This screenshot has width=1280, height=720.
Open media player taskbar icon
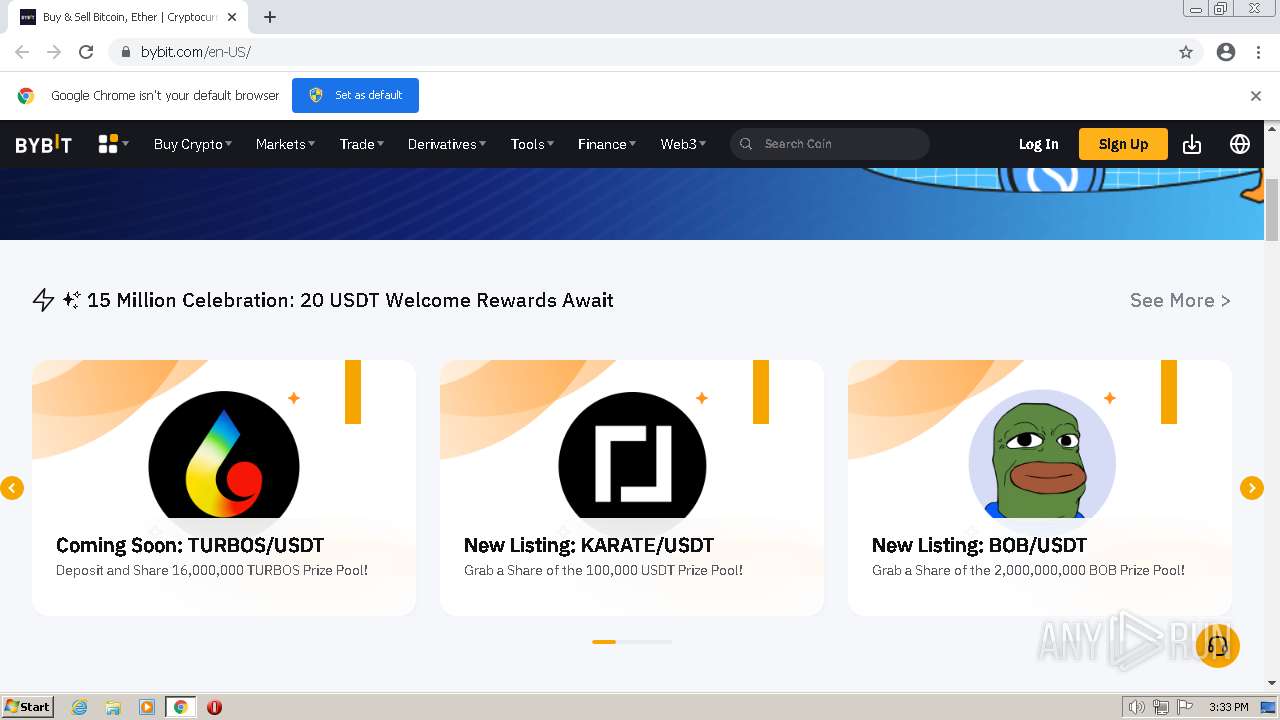(x=147, y=707)
